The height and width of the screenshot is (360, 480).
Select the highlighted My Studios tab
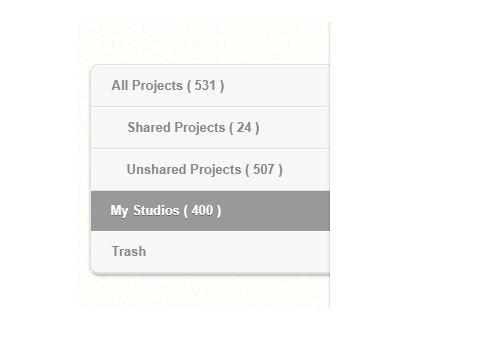(x=210, y=211)
